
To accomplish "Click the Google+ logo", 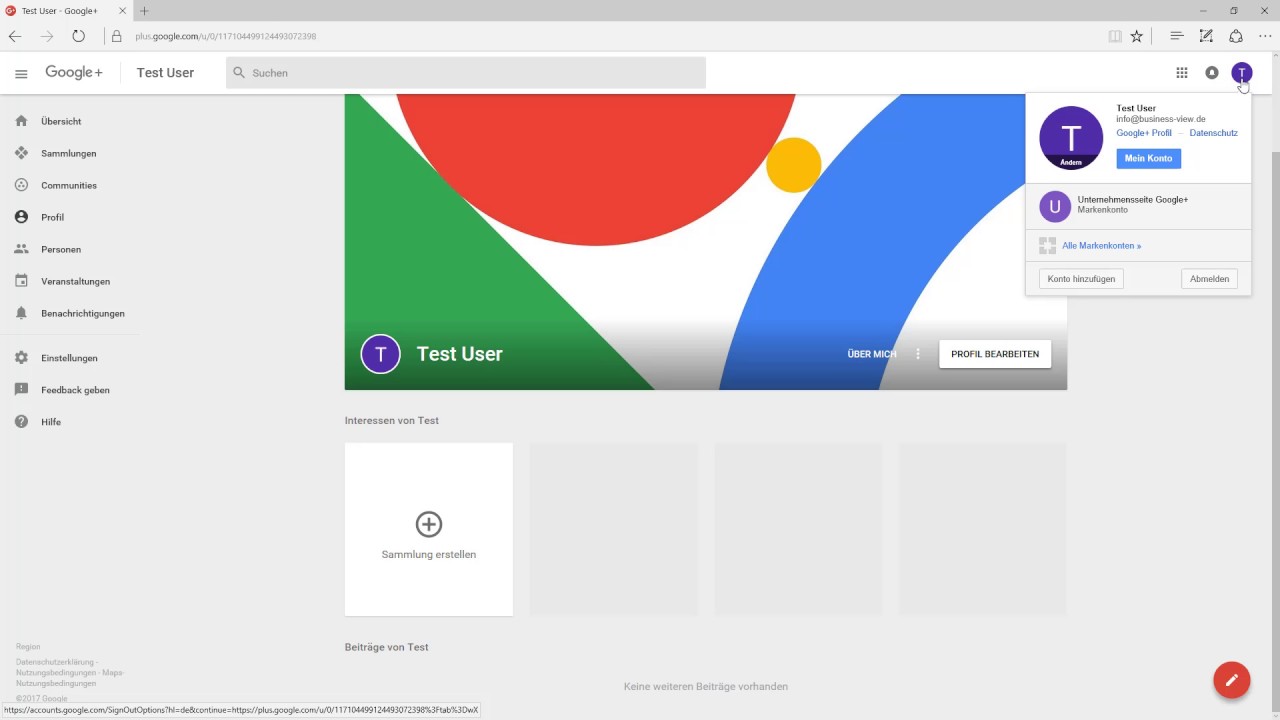I will [x=74, y=72].
